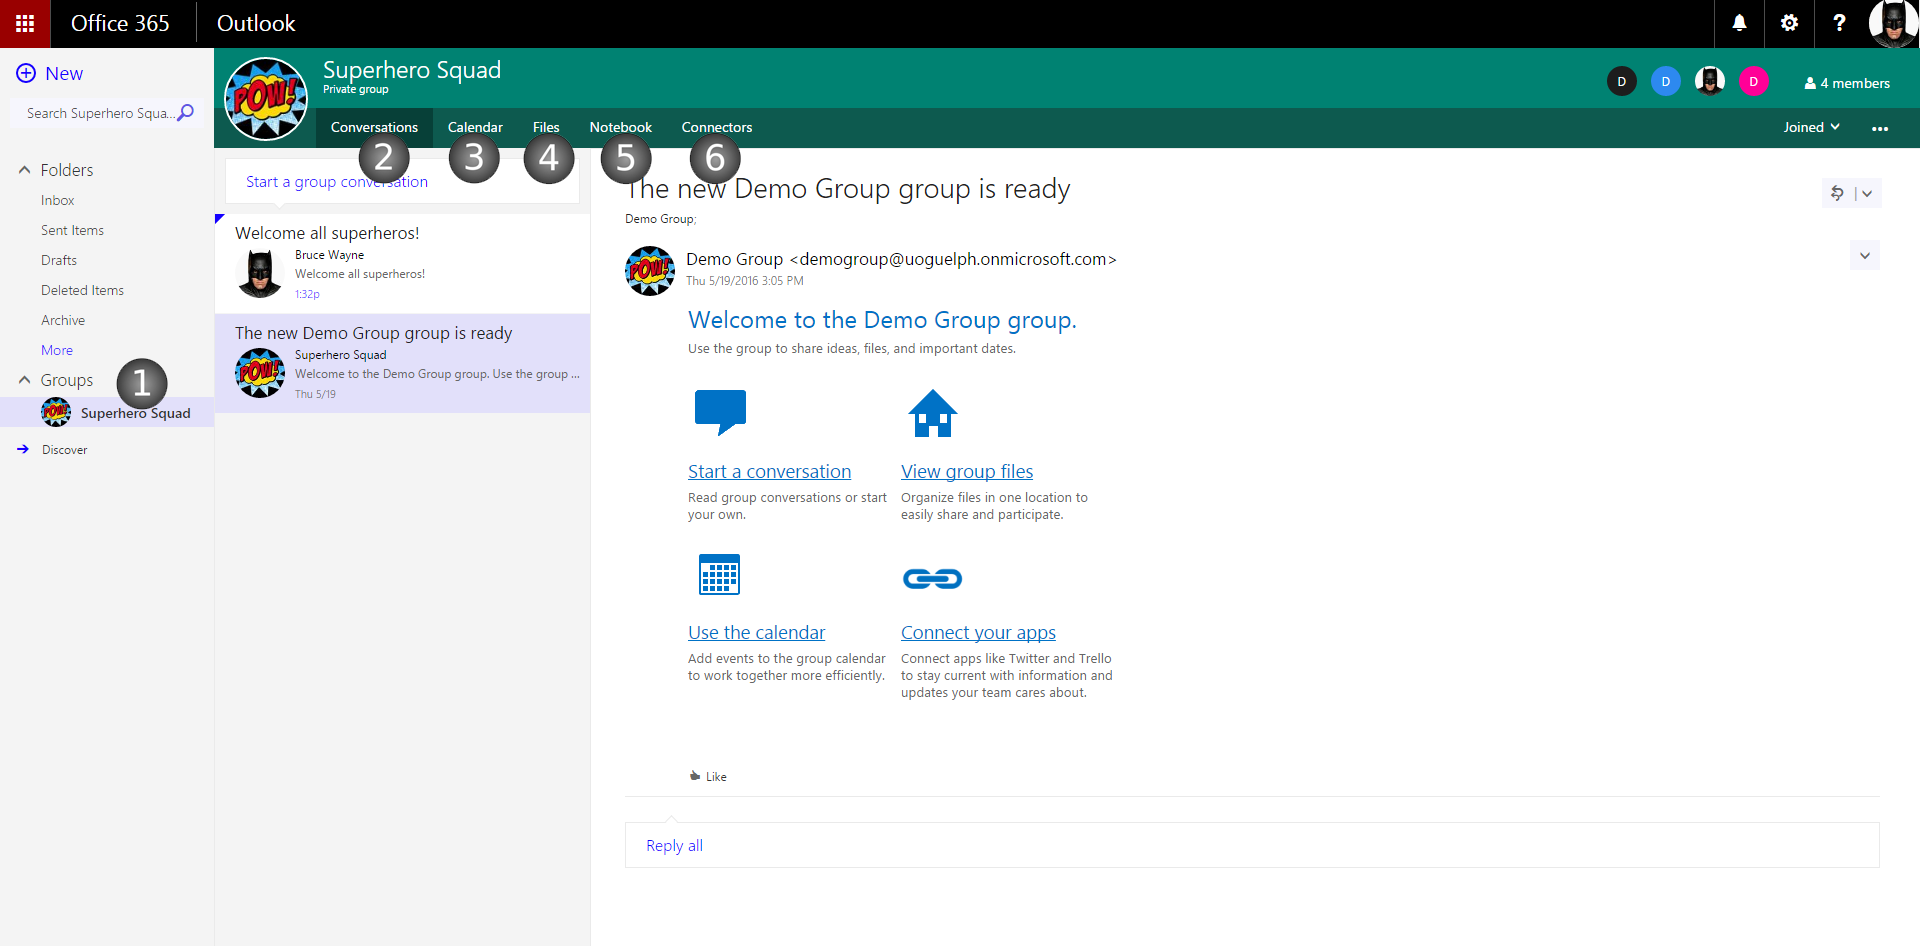Switch to the Files tab
This screenshot has width=1920, height=946.
[546, 127]
